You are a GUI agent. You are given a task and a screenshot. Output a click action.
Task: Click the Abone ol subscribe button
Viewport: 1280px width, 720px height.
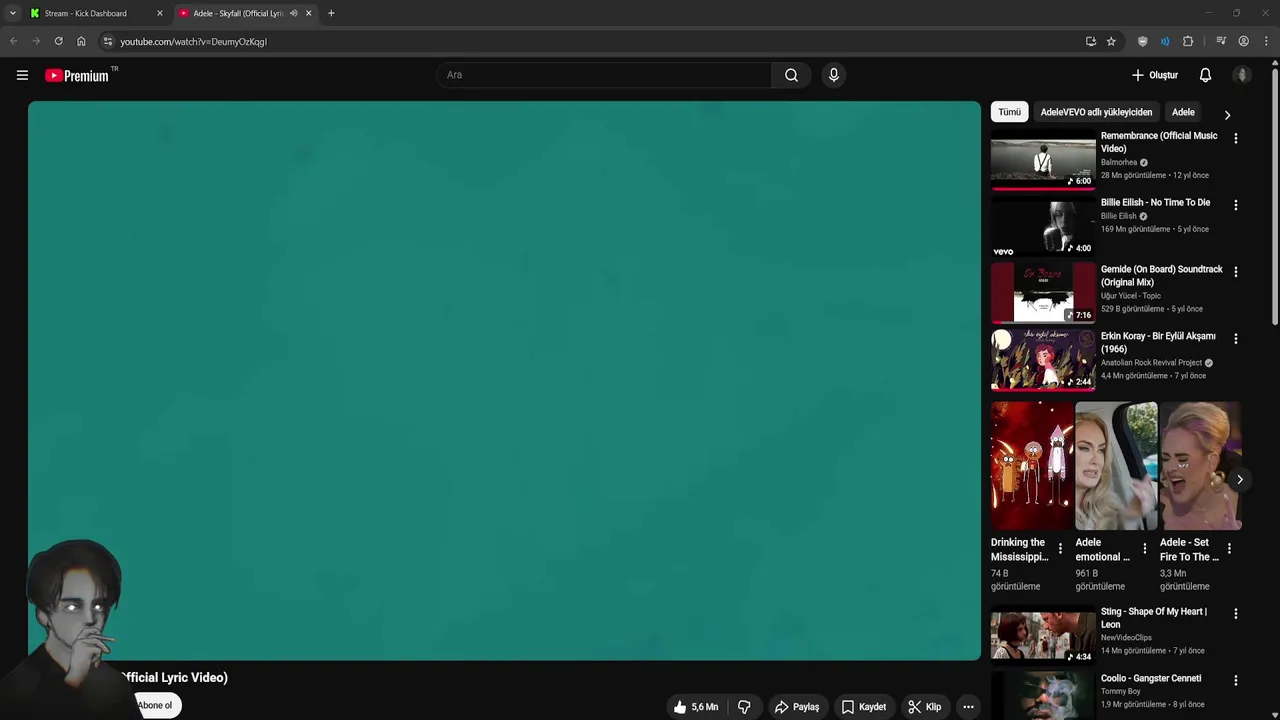(x=156, y=705)
